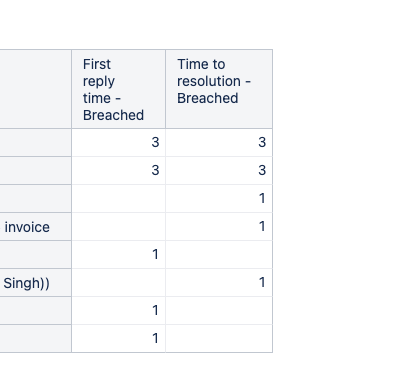The width and height of the screenshot is (395, 383).
Task: Click first-row value 3 under Time to resolution
Action: [219, 142]
